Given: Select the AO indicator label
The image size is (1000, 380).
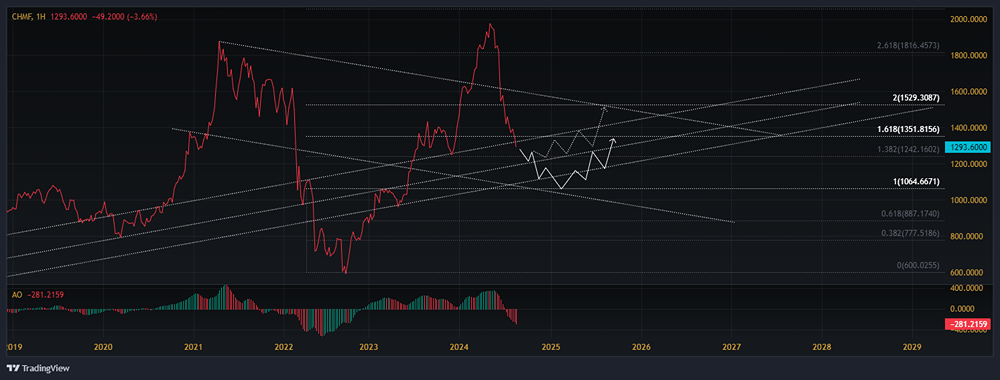Looking at the screenshot, I should coord(18,295).
